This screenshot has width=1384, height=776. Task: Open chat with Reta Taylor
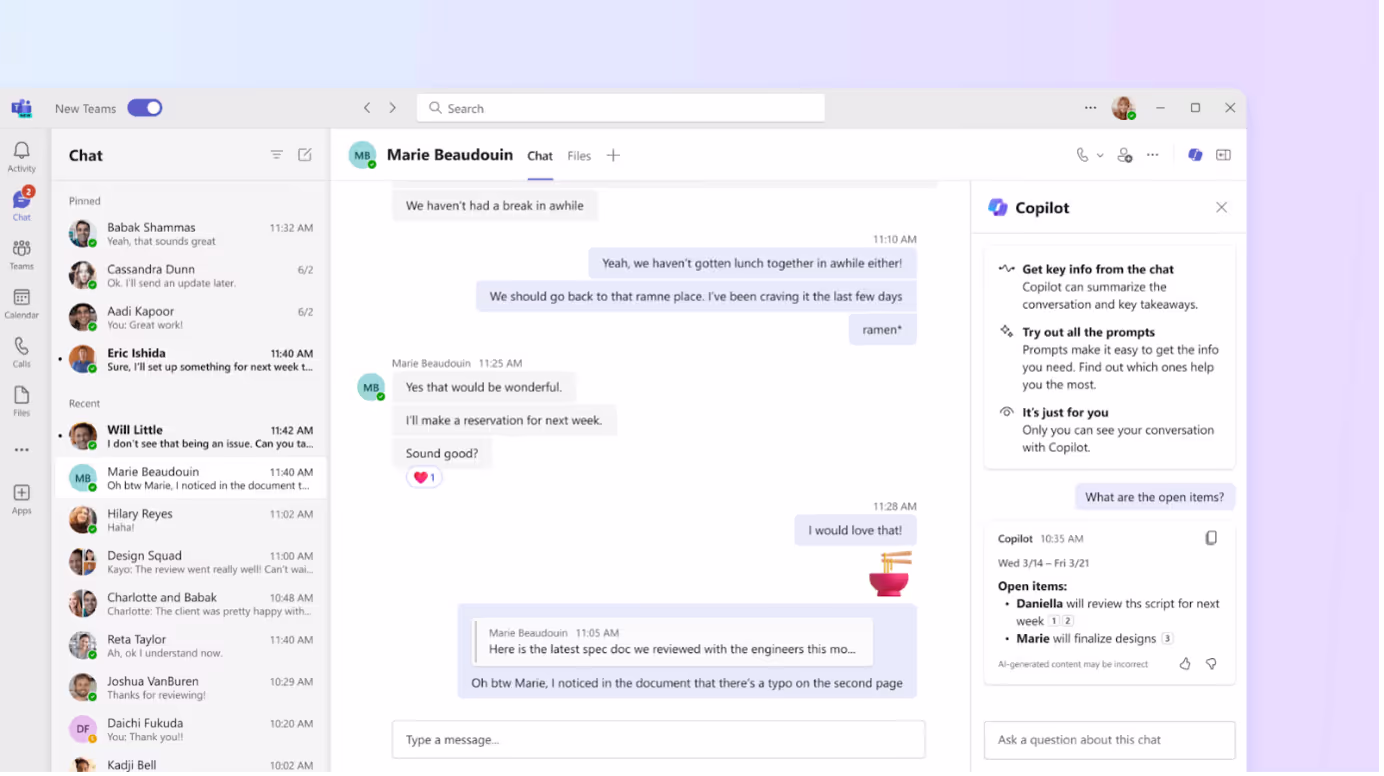click(190, 647)
